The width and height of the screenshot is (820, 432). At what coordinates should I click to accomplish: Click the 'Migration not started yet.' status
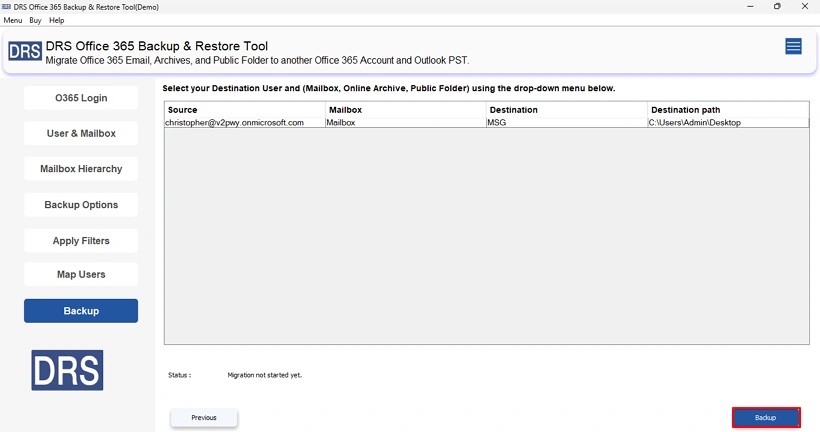click(x=265, y=375)
